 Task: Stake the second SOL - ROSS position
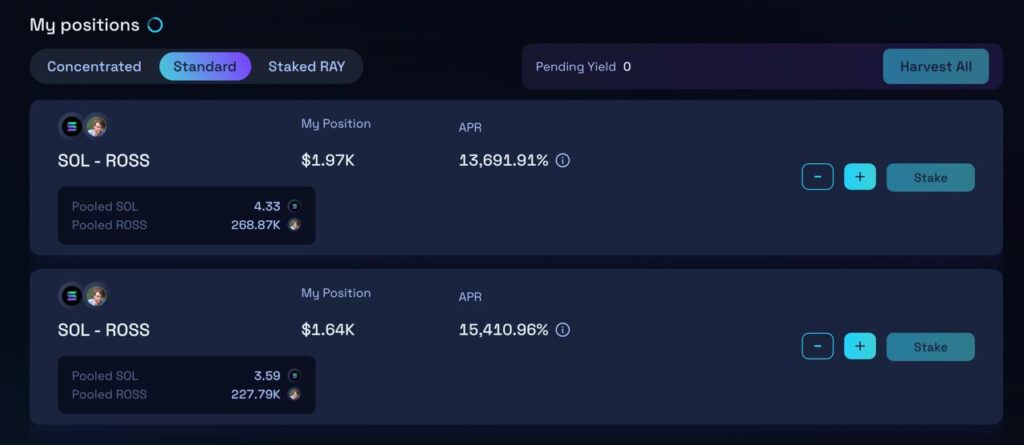930,347
